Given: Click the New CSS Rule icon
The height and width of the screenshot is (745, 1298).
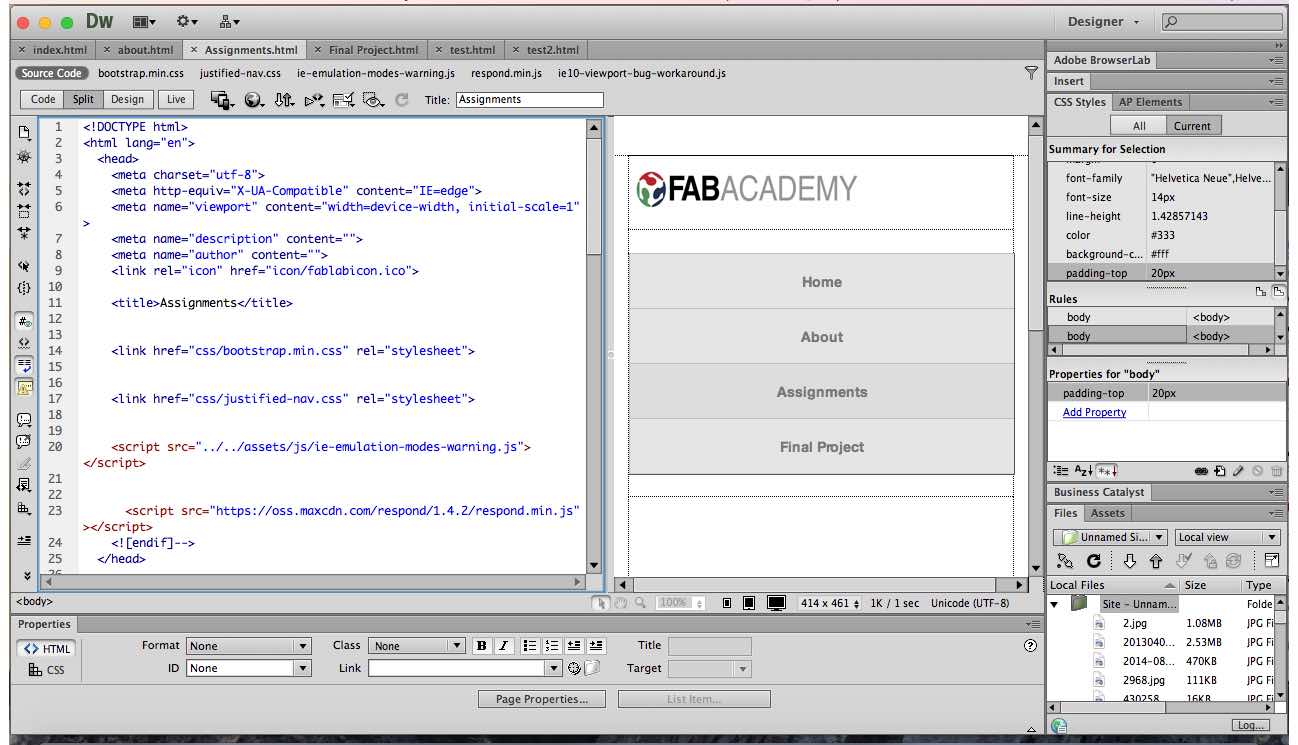Looking at the screenshot, I should click(x=1221, y=470).
